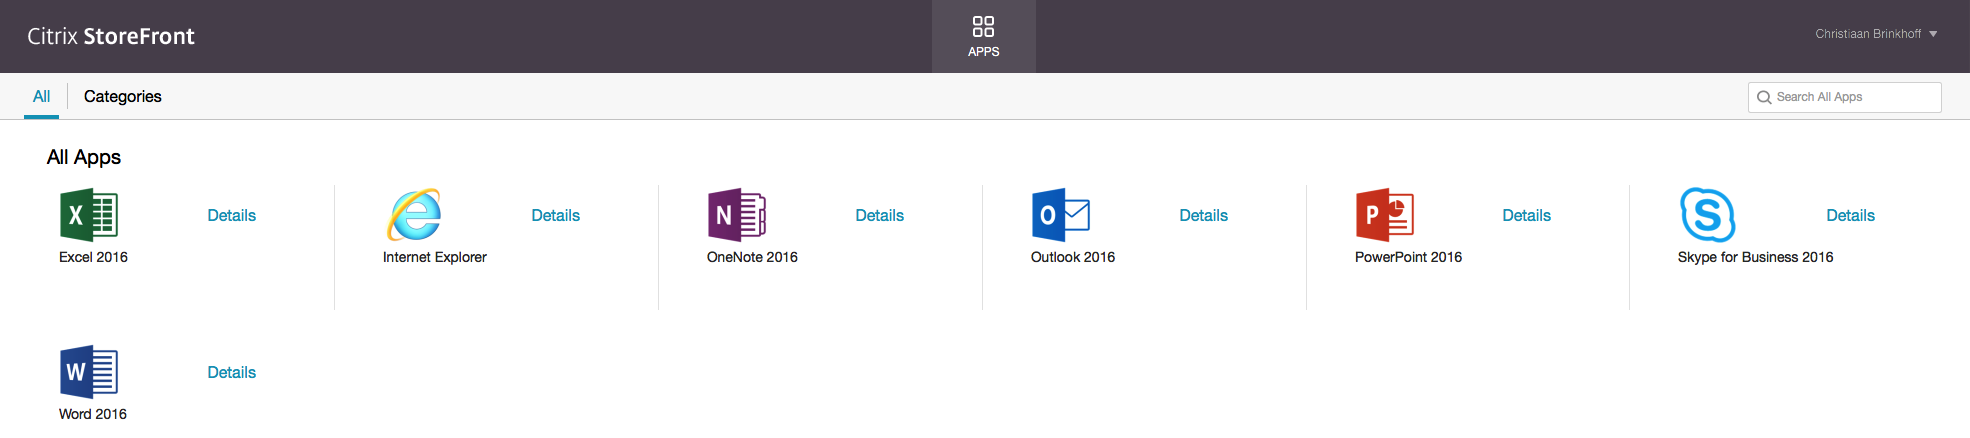Expand the Christiaan Brinkhoff user menu

tap(1876, 34)
